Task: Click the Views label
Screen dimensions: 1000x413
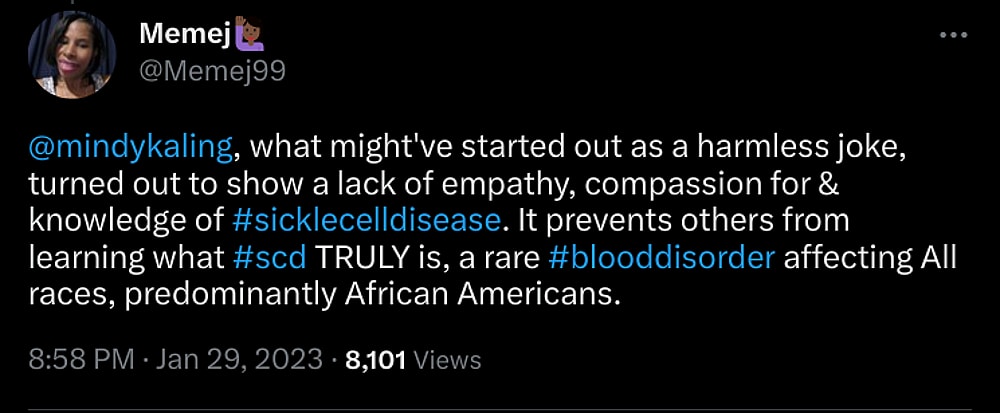Action: pos(447,359)
